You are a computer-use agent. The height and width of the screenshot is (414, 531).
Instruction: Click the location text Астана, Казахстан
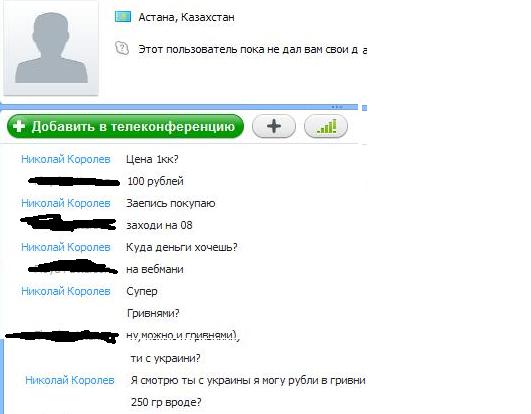186,17
